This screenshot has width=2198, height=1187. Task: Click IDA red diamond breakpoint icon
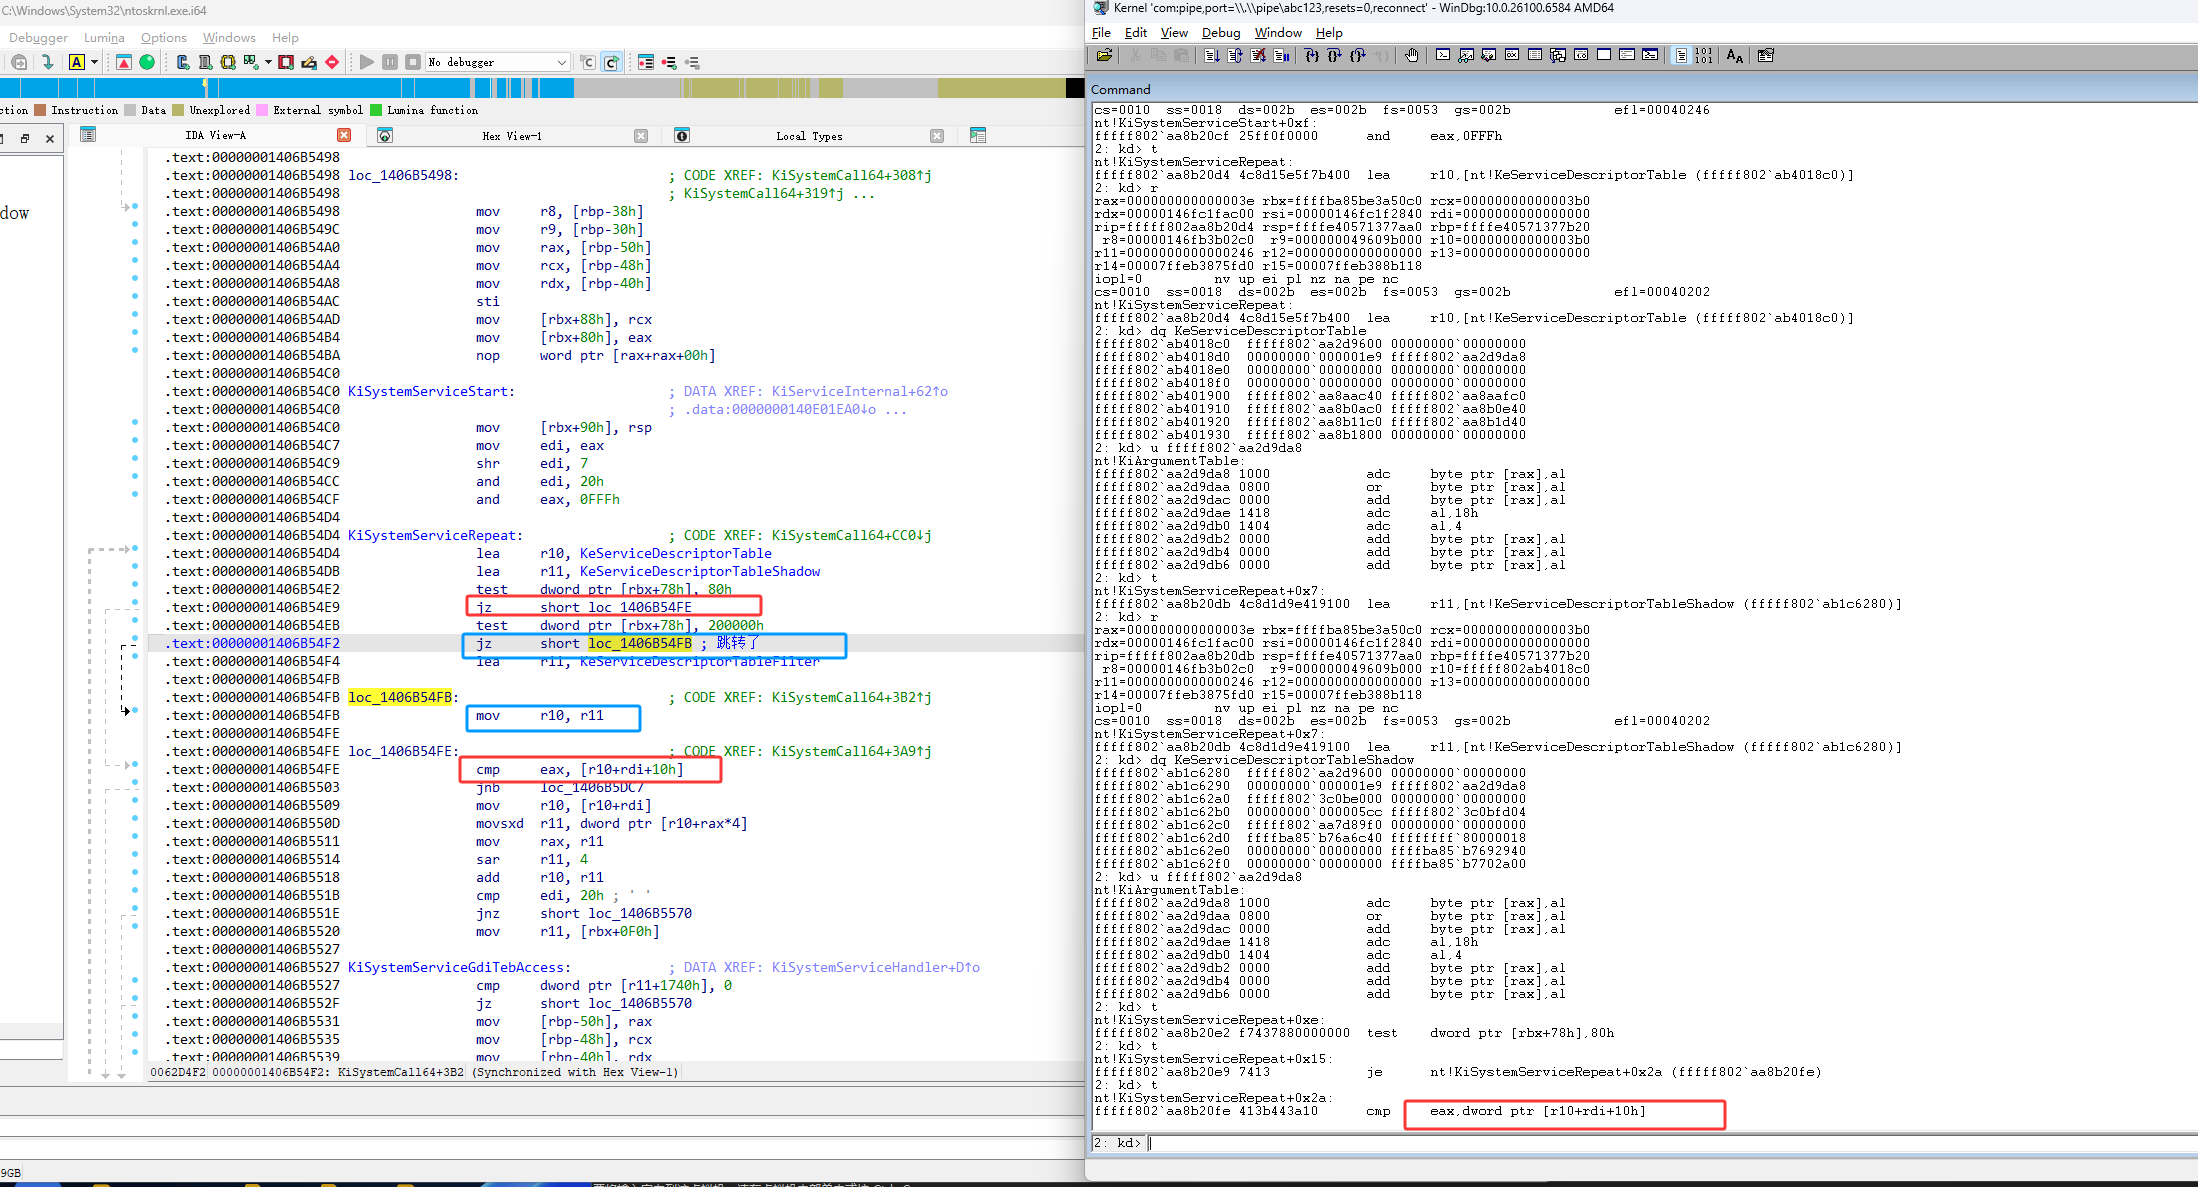pos(332,62)
